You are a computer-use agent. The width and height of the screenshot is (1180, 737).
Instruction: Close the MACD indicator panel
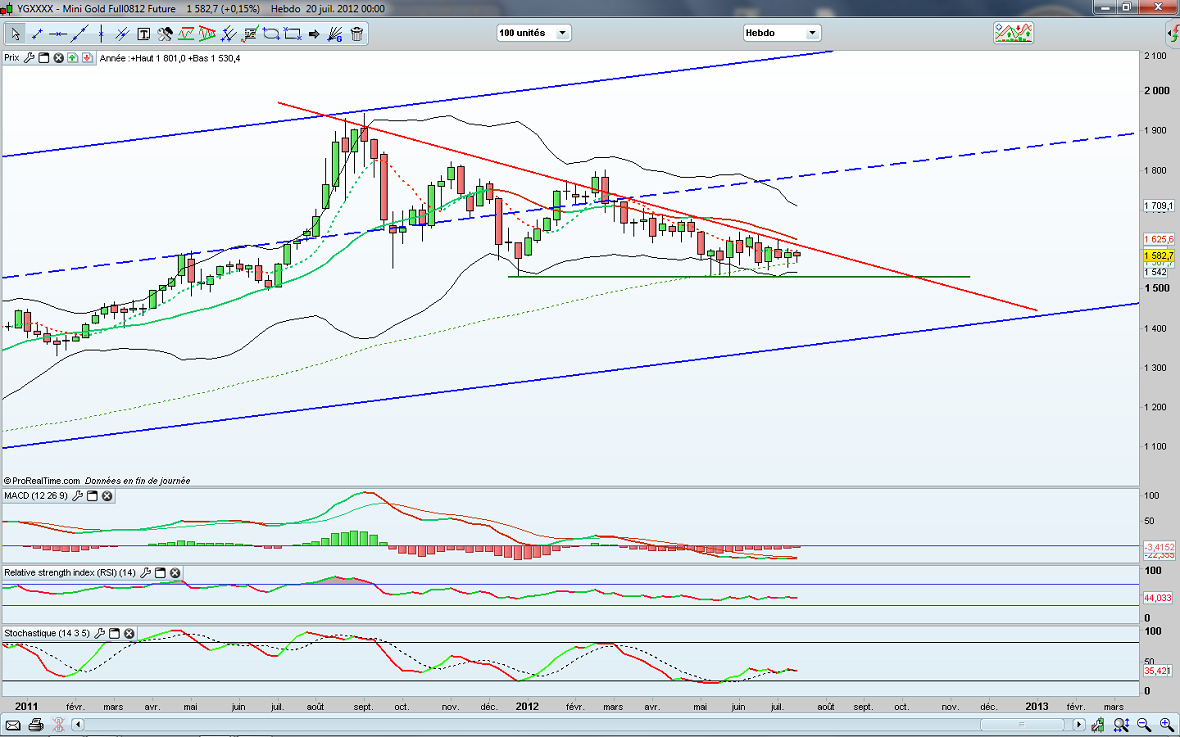pyautogui.click(x=107, y=496)
